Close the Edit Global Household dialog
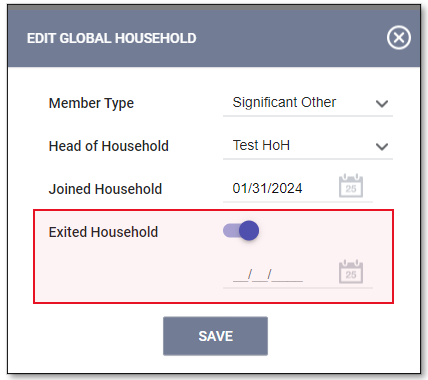428x380 pixels. click(399, 38)
